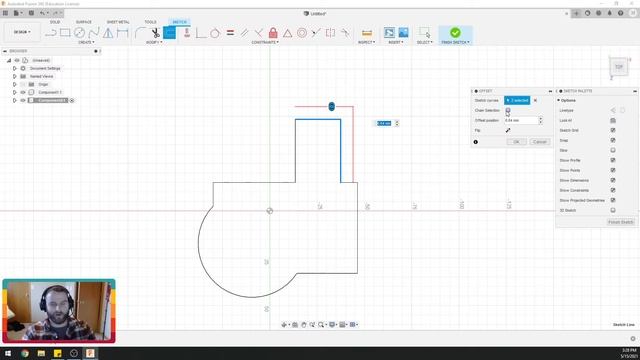Image resolution: width=640 pixels, height=360 pixels.
Task: Open the Constraints dropdown menu
Action: click(265, 42)
